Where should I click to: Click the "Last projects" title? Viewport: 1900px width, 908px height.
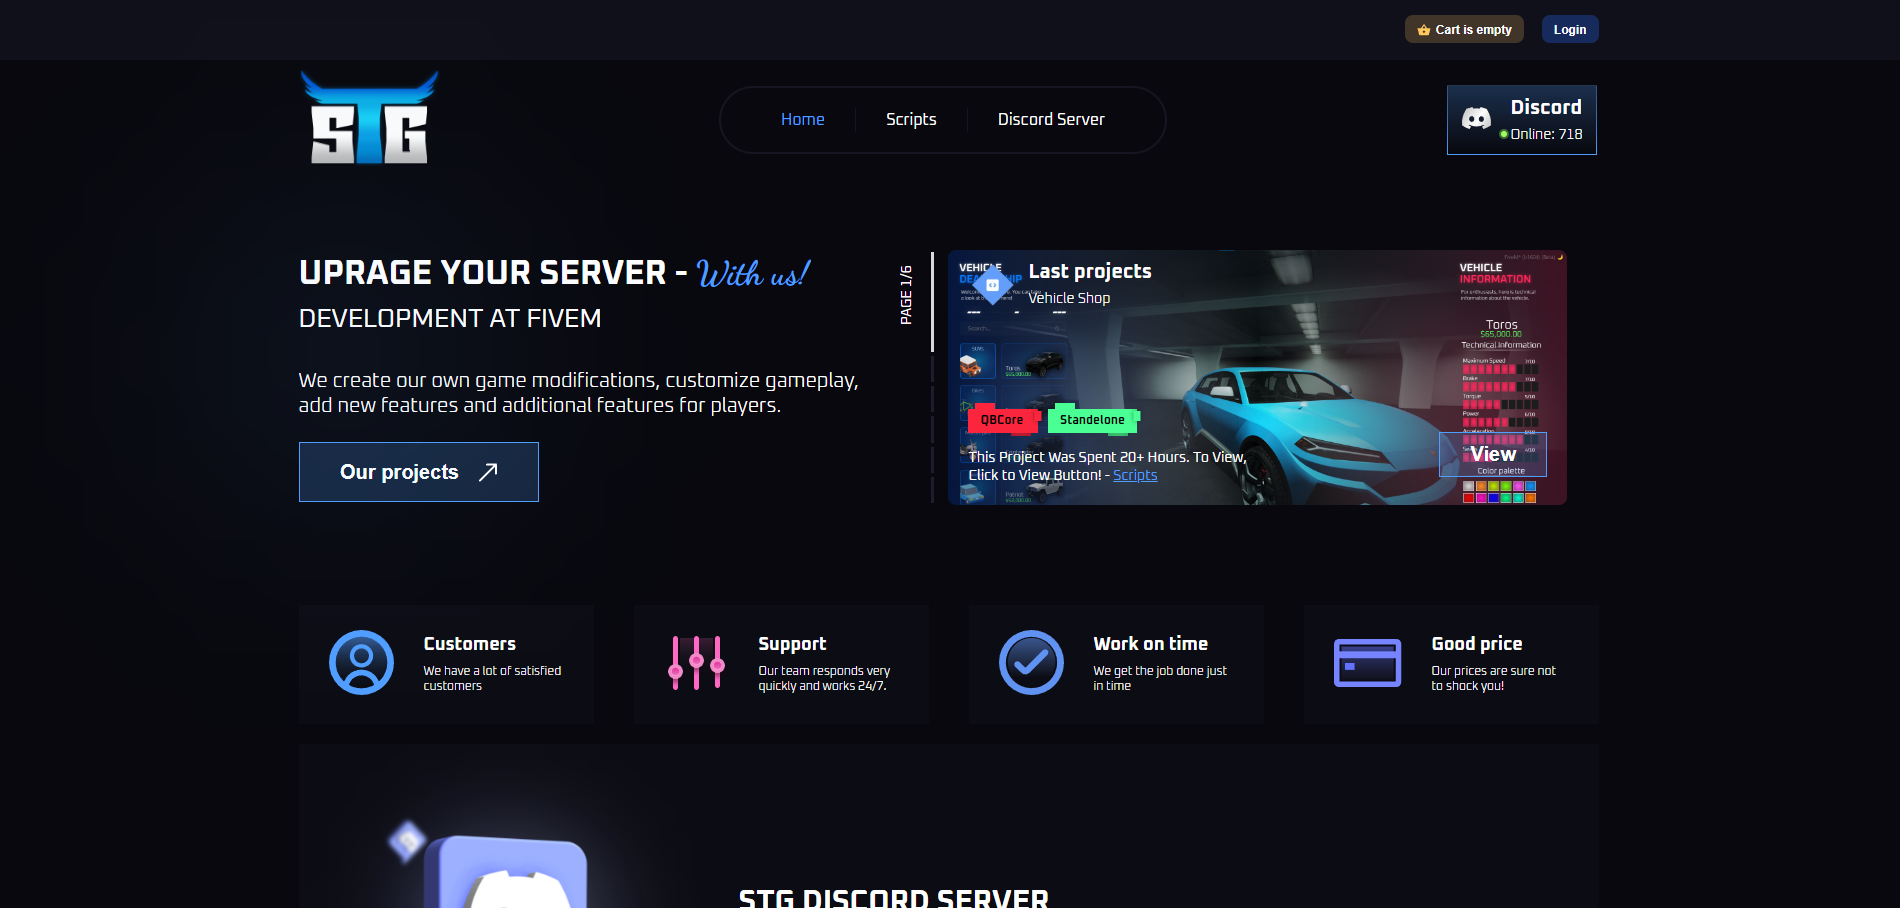[1090, 271]
